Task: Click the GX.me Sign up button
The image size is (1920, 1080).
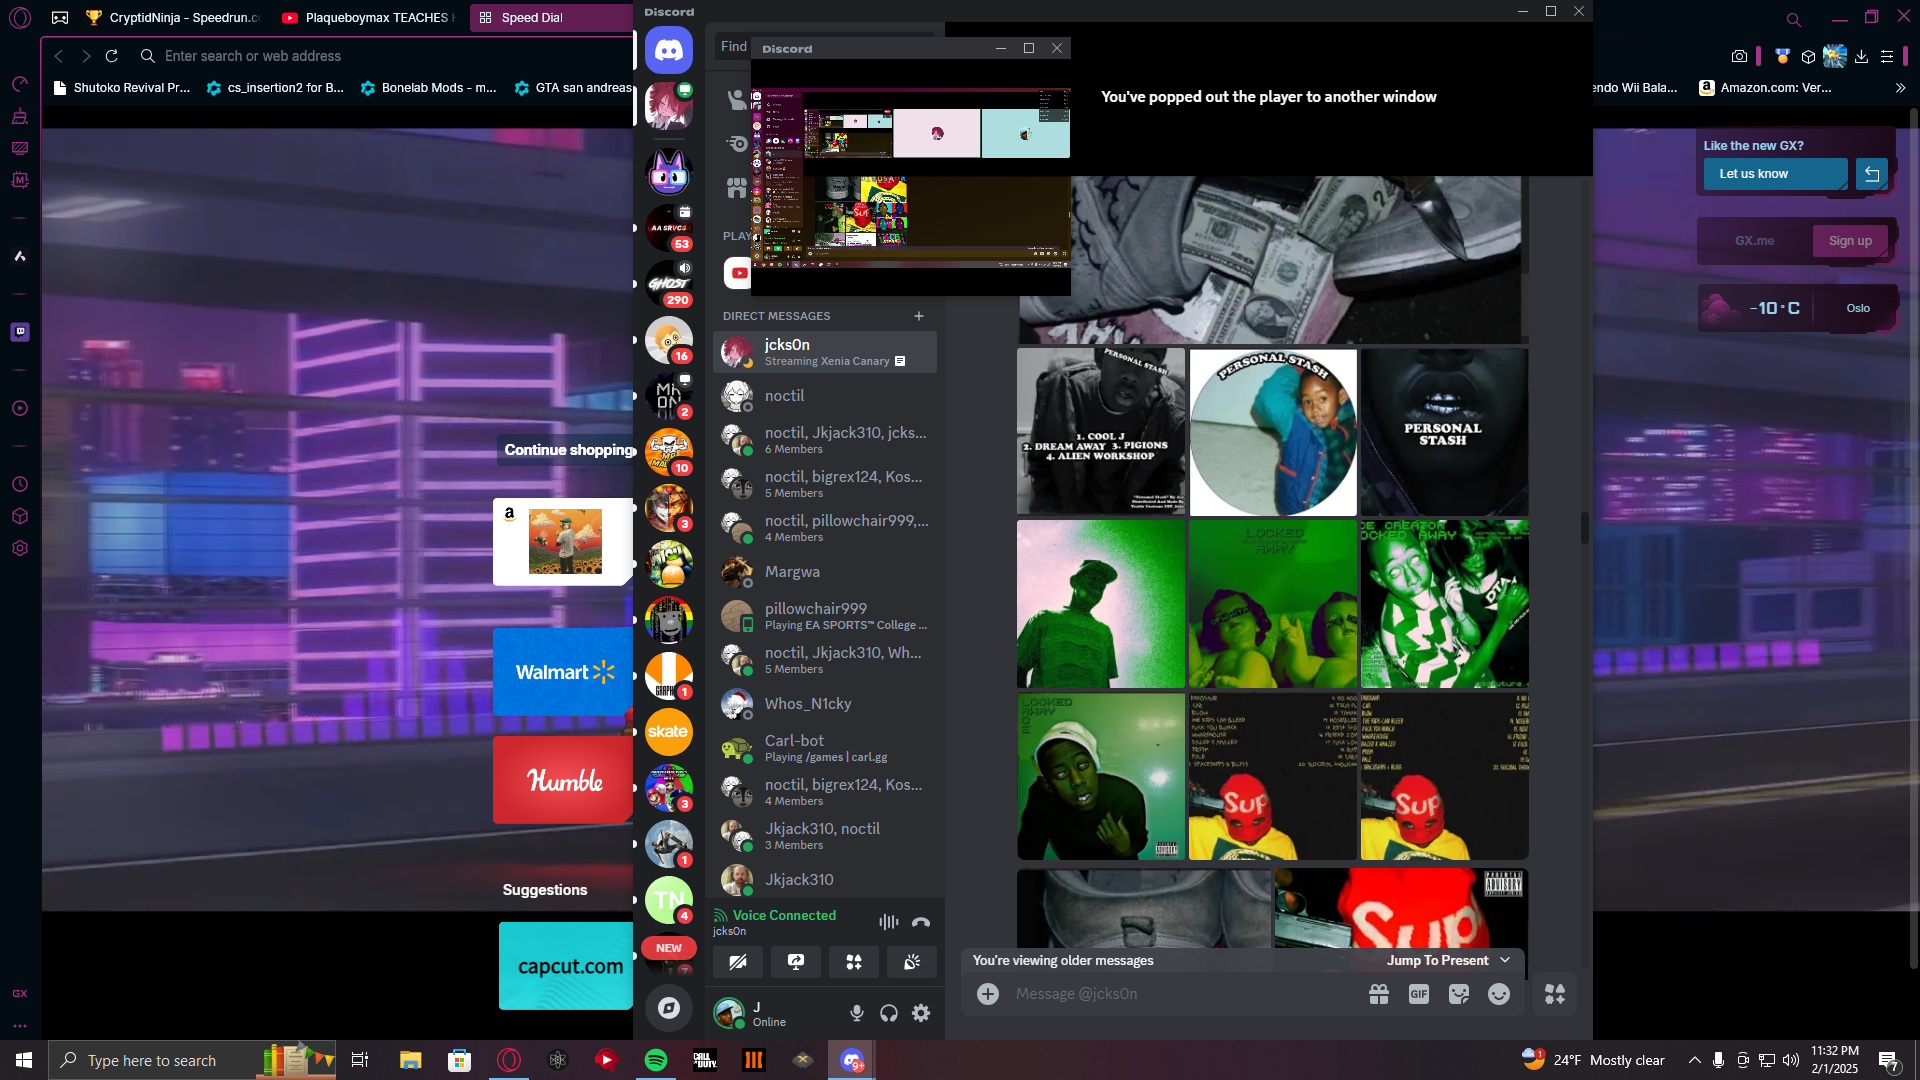Action: pyautogui.click(x=1849, y=241)
